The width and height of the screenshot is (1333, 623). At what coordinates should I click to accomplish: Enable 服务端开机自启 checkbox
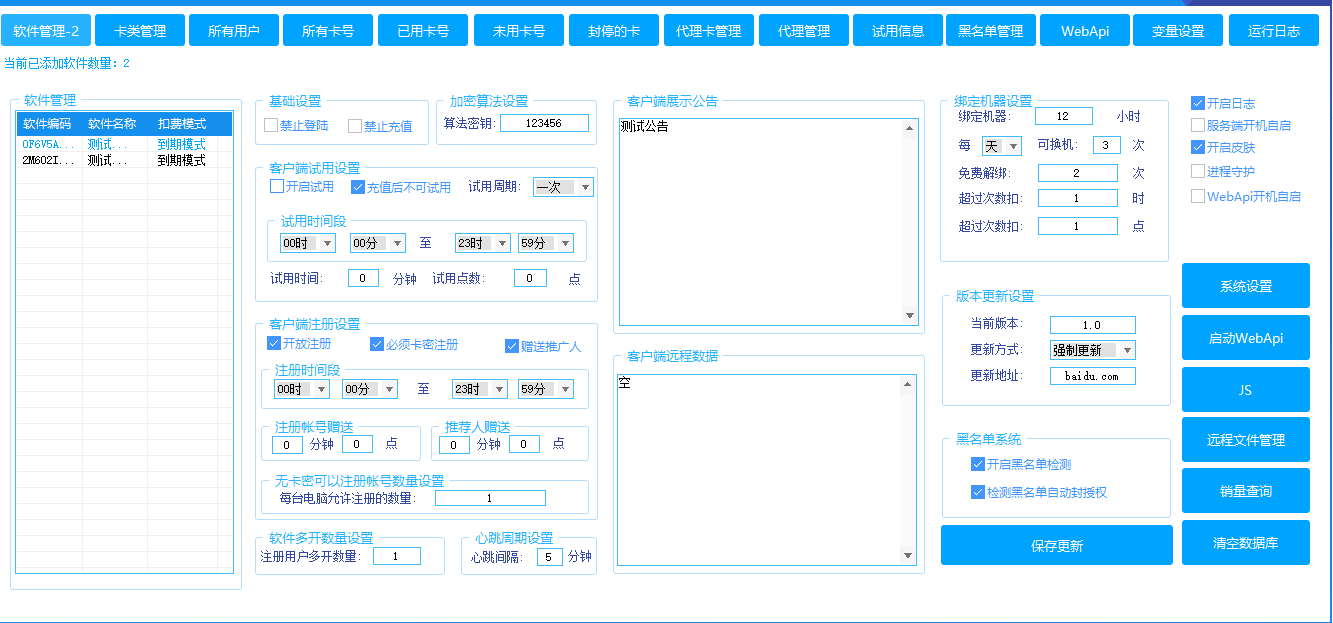(1241, 125)
